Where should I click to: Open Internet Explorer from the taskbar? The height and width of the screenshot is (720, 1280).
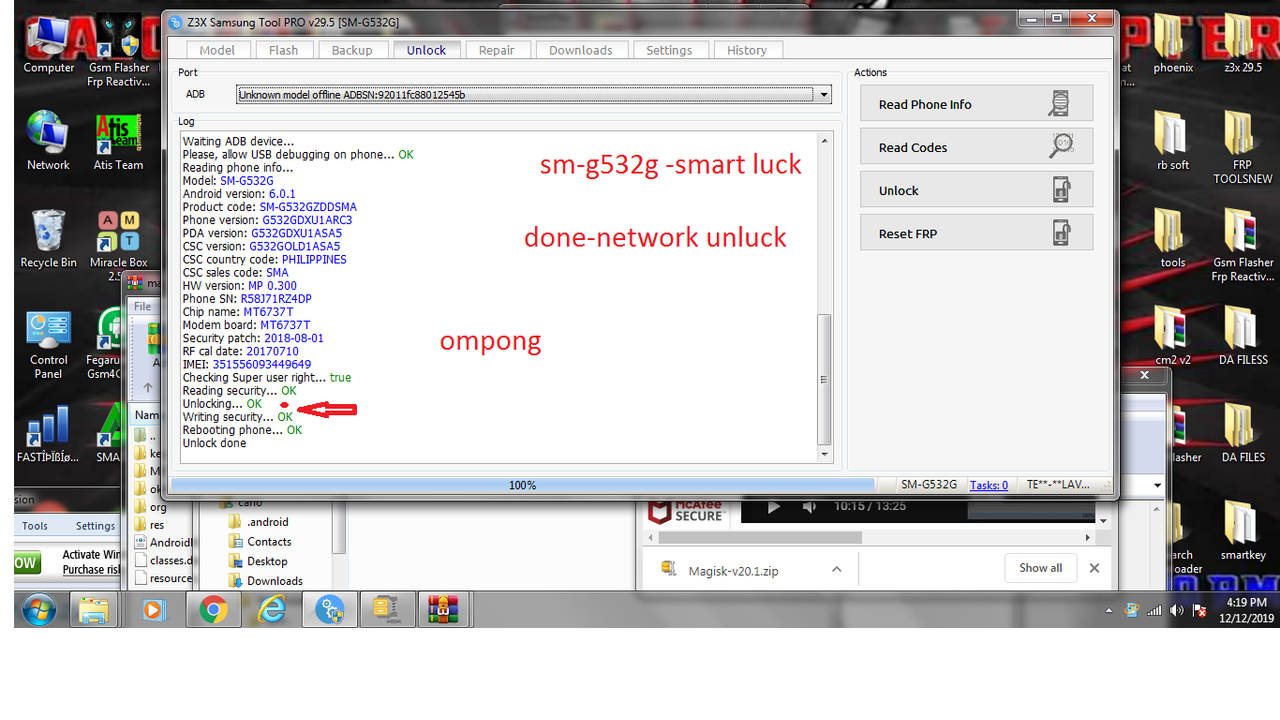[x=271, y=609]
